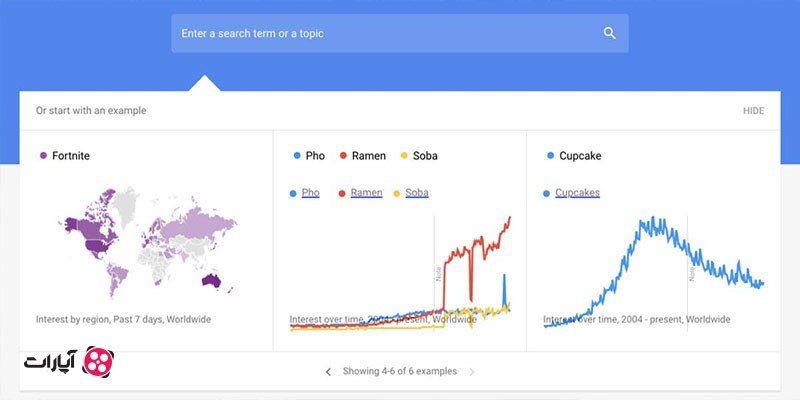Click the purple Fortnite dot

[42, 156]
